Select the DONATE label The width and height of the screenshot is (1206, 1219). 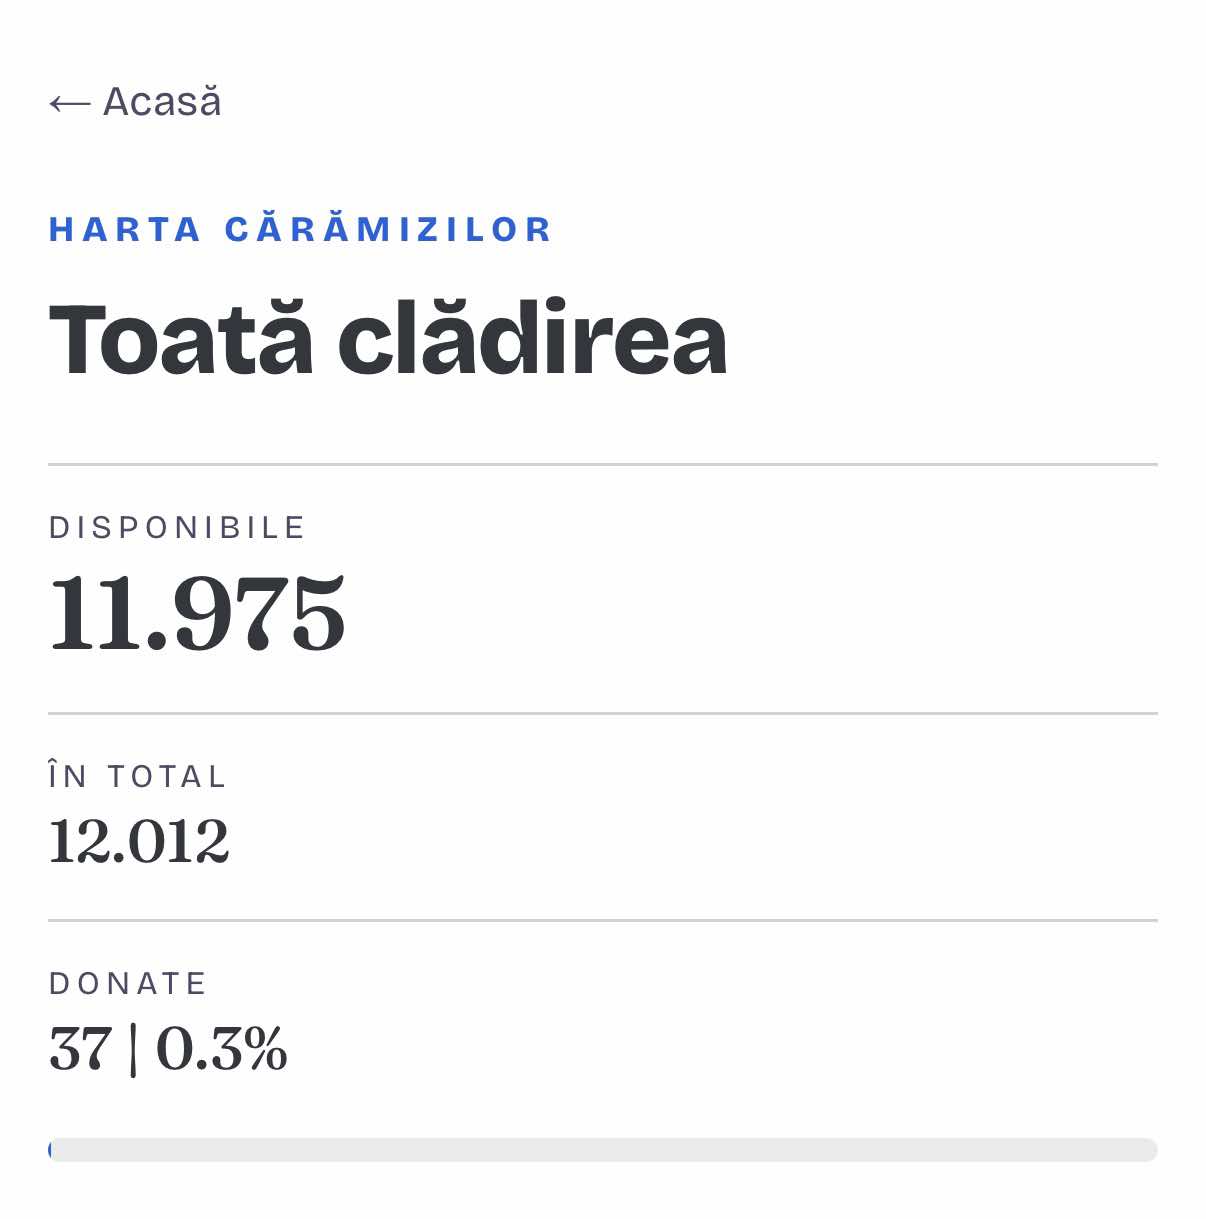click(x=127, y=984)
